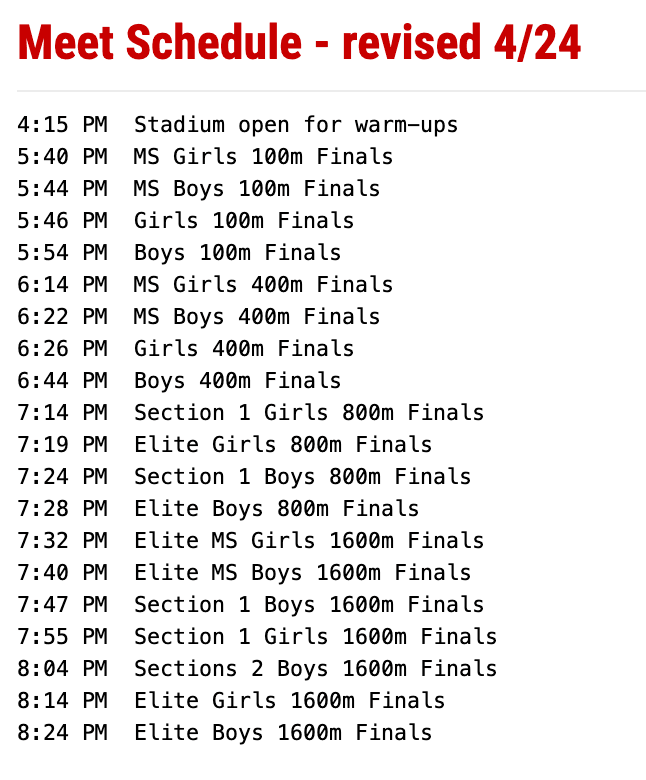
Task: Click the 8:24 PM Elite Boys 1600m row
Action: click(224, 733)
